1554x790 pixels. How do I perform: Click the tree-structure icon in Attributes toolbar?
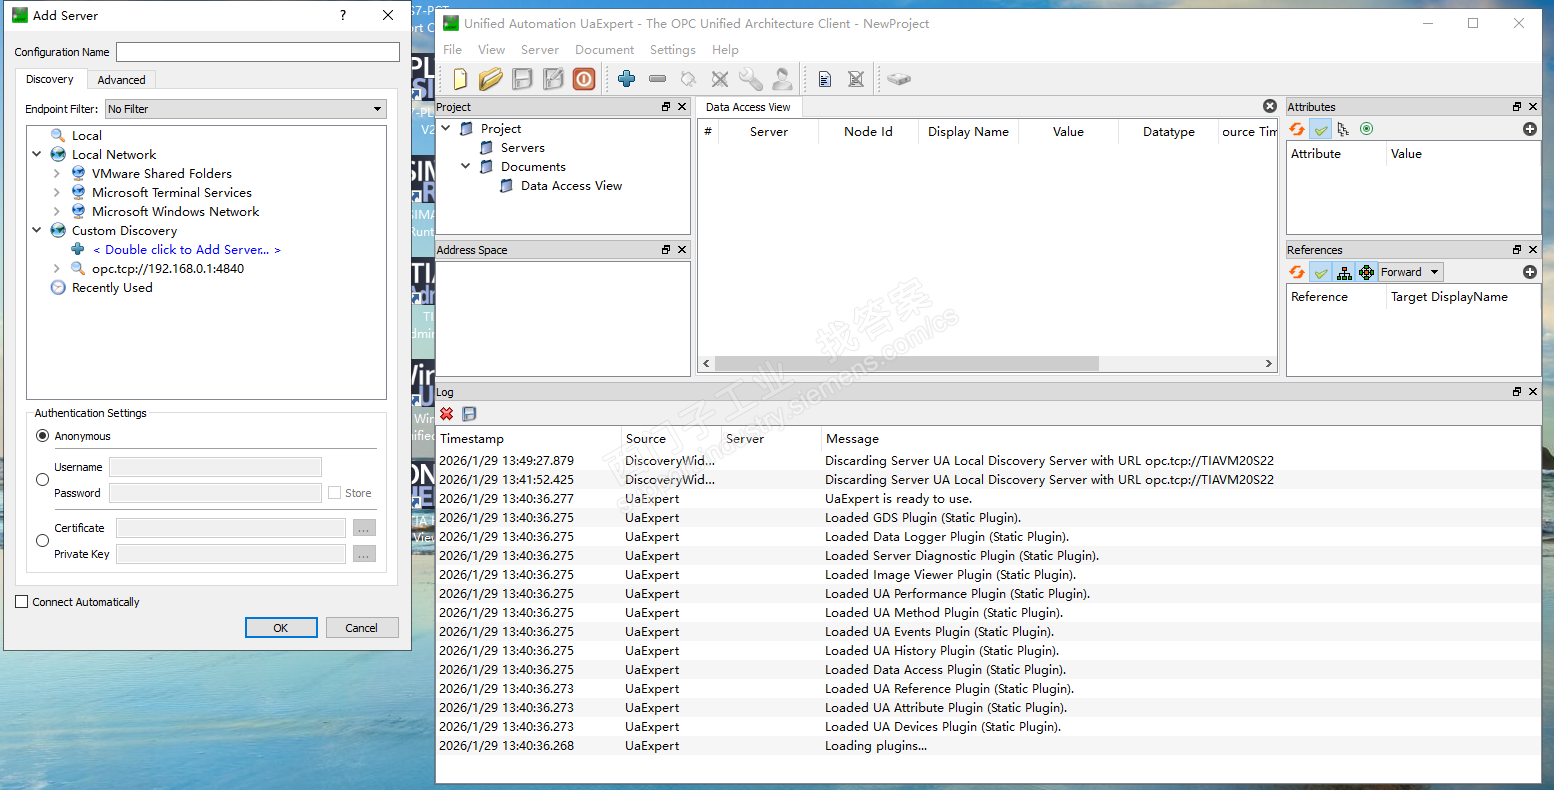(x=1343, y=129)
